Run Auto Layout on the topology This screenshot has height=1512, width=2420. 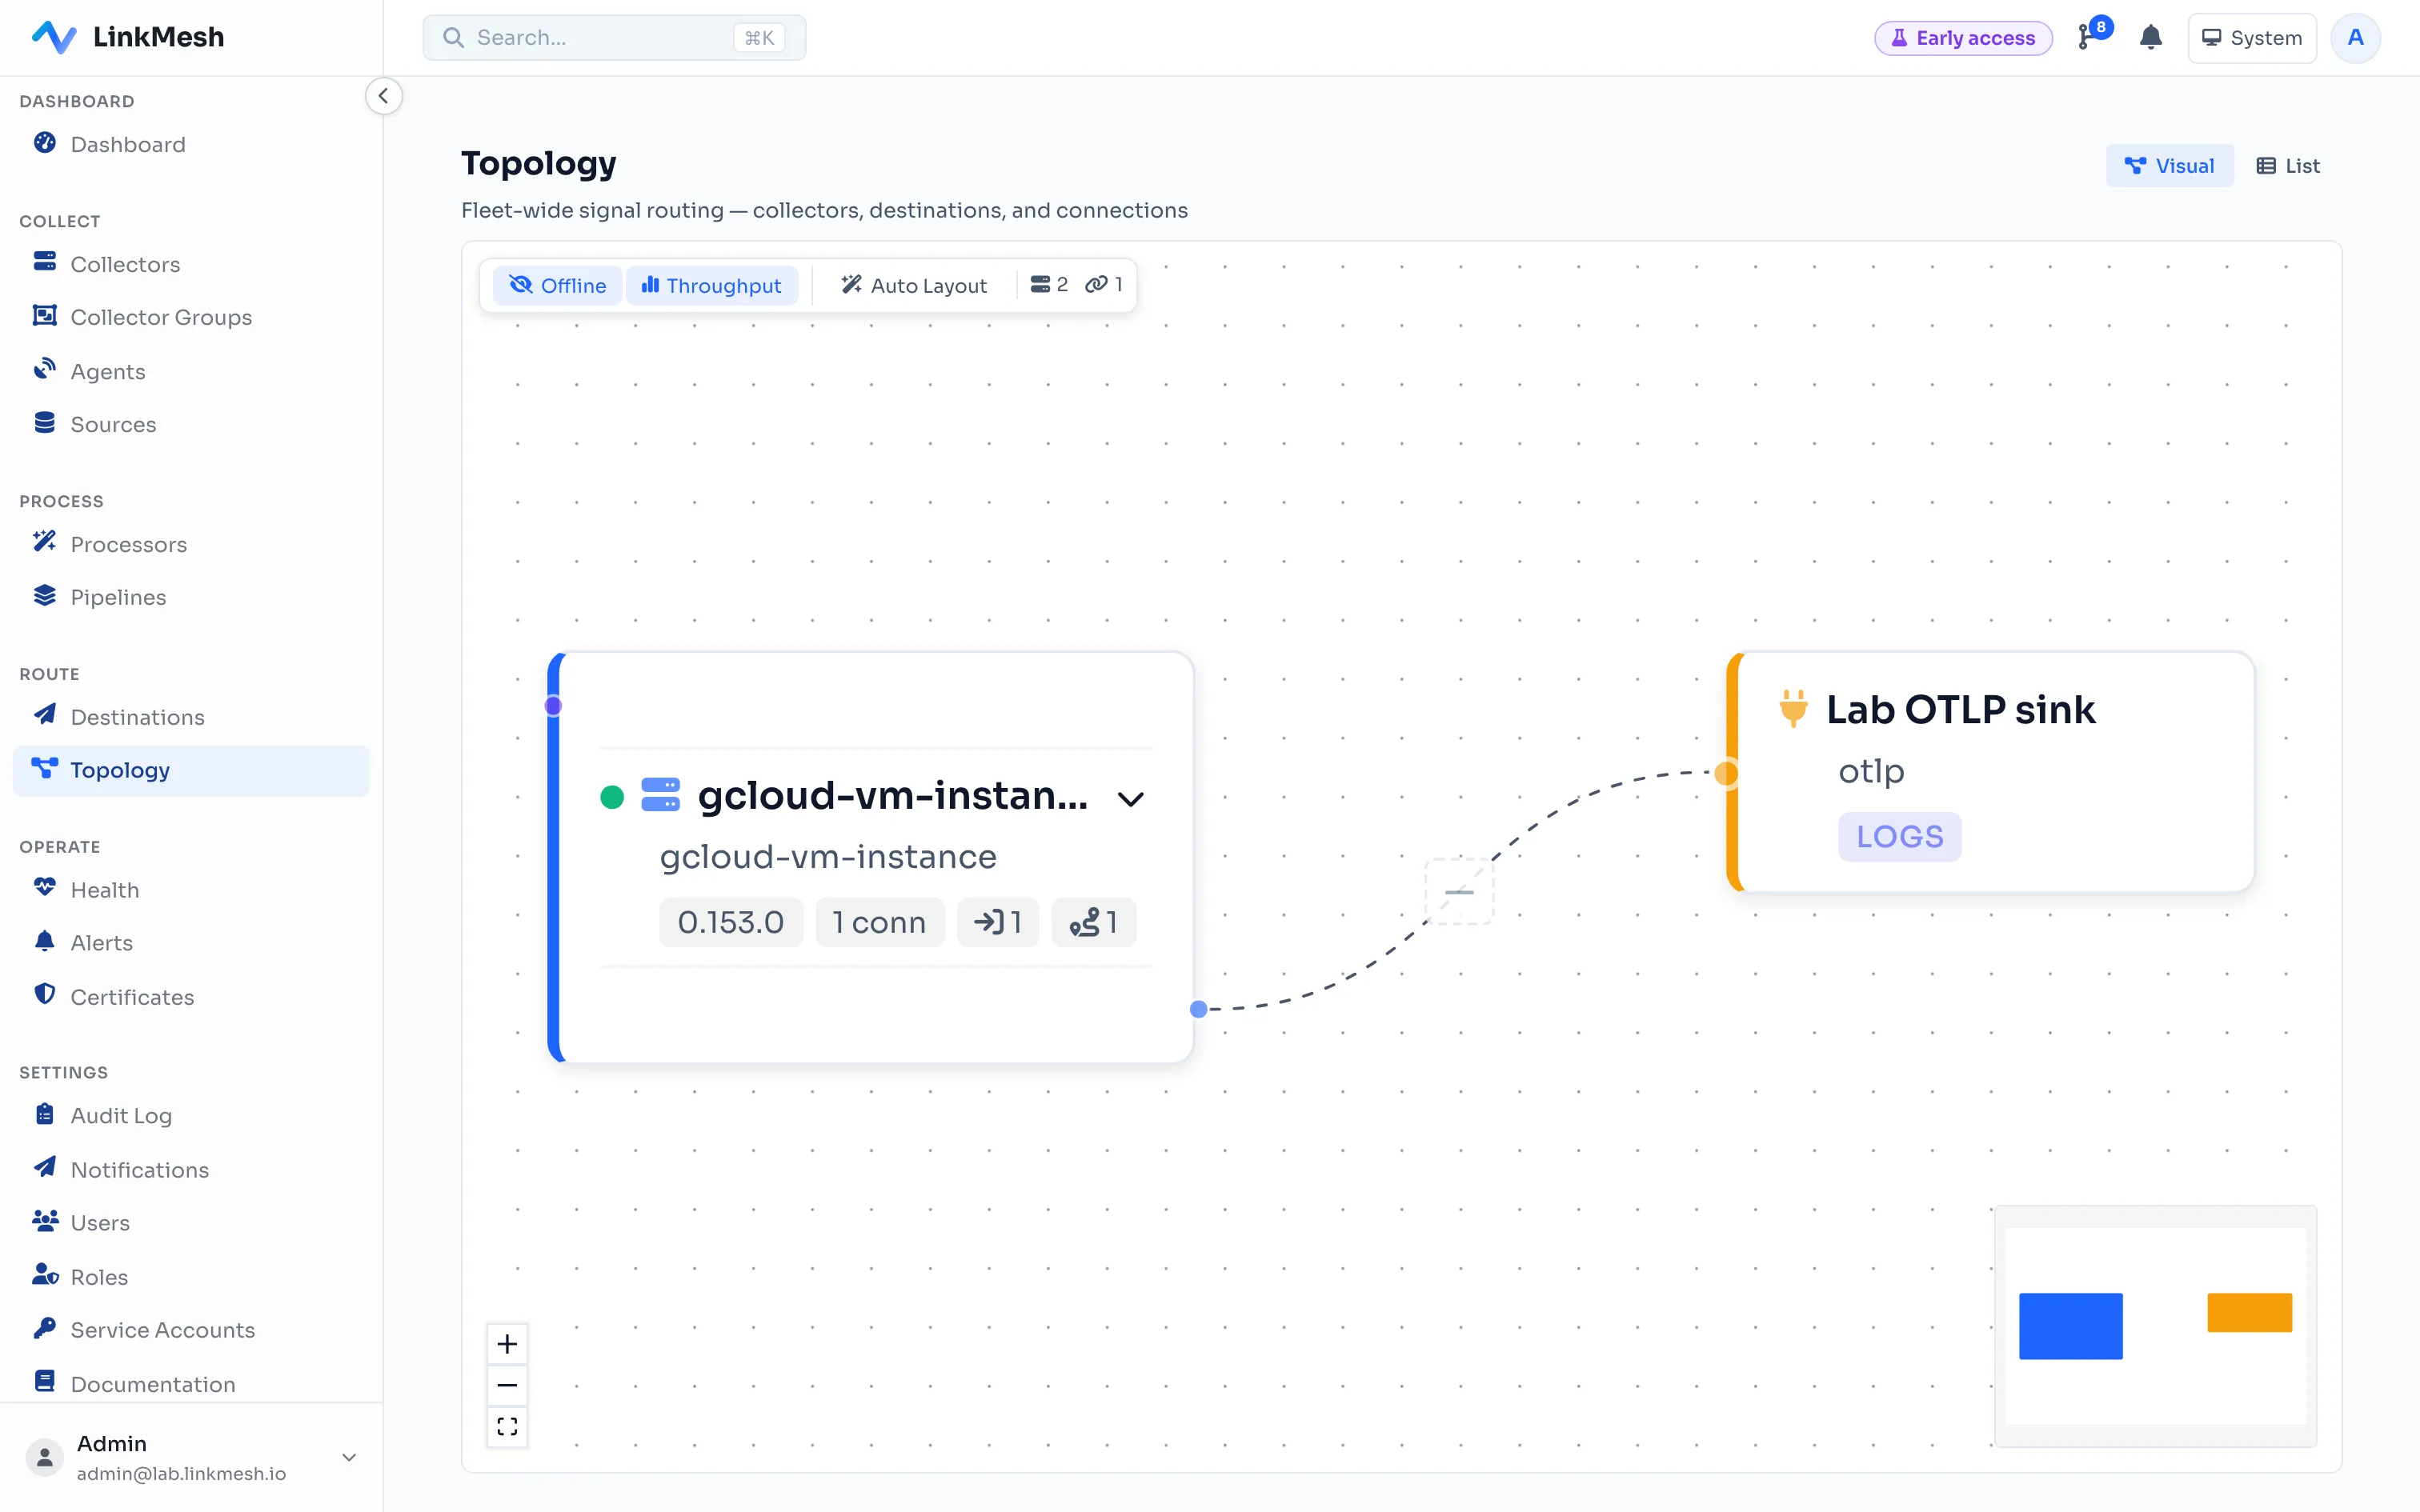(914, 285)
